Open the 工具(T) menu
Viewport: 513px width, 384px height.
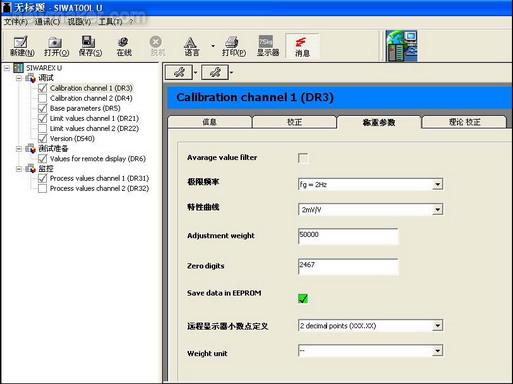[110, 22]
